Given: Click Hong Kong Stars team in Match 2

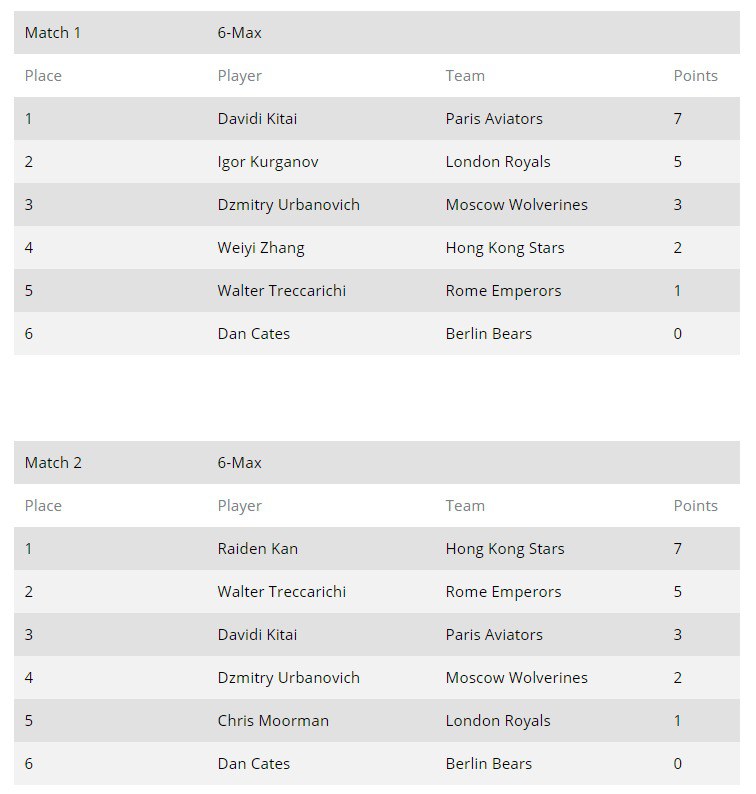Looking at the screenshot, I should tap(504, 549).
